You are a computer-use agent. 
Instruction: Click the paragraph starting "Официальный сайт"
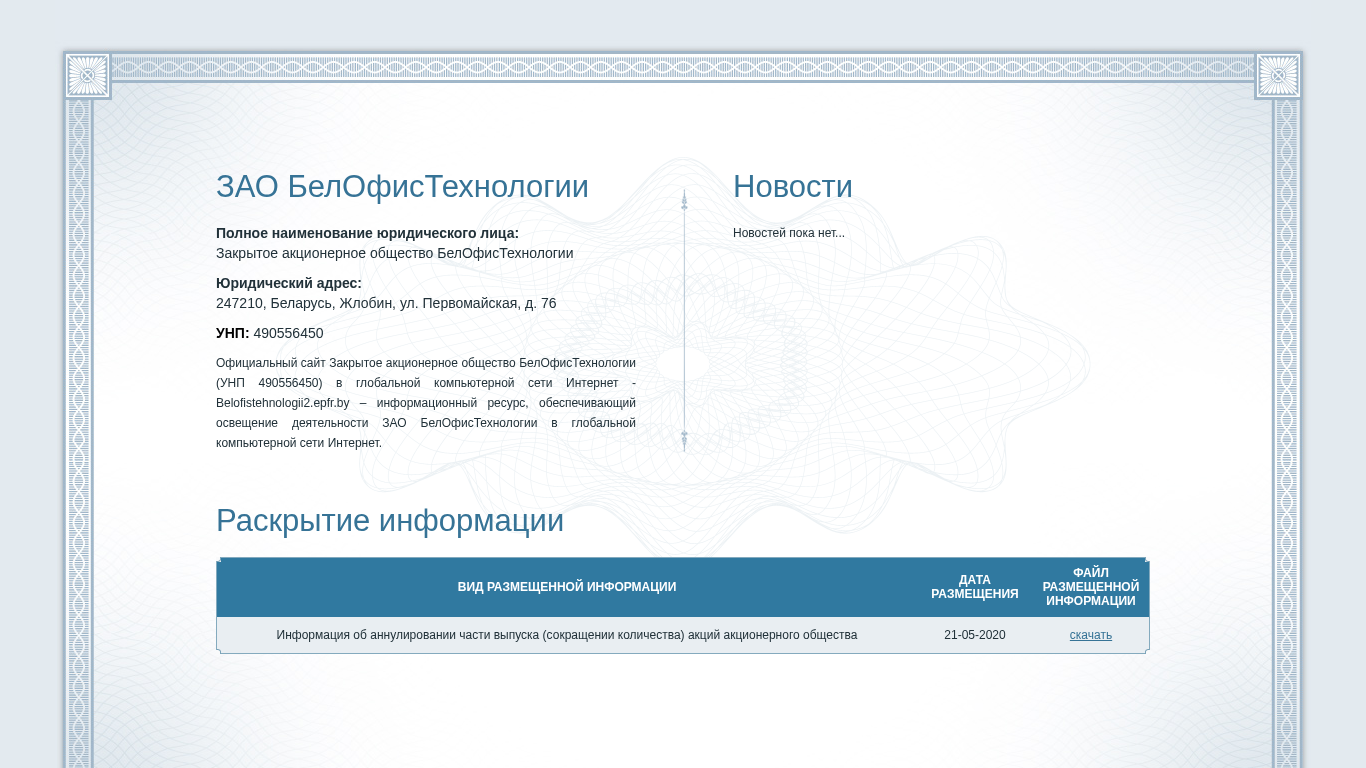click(426, 403)
